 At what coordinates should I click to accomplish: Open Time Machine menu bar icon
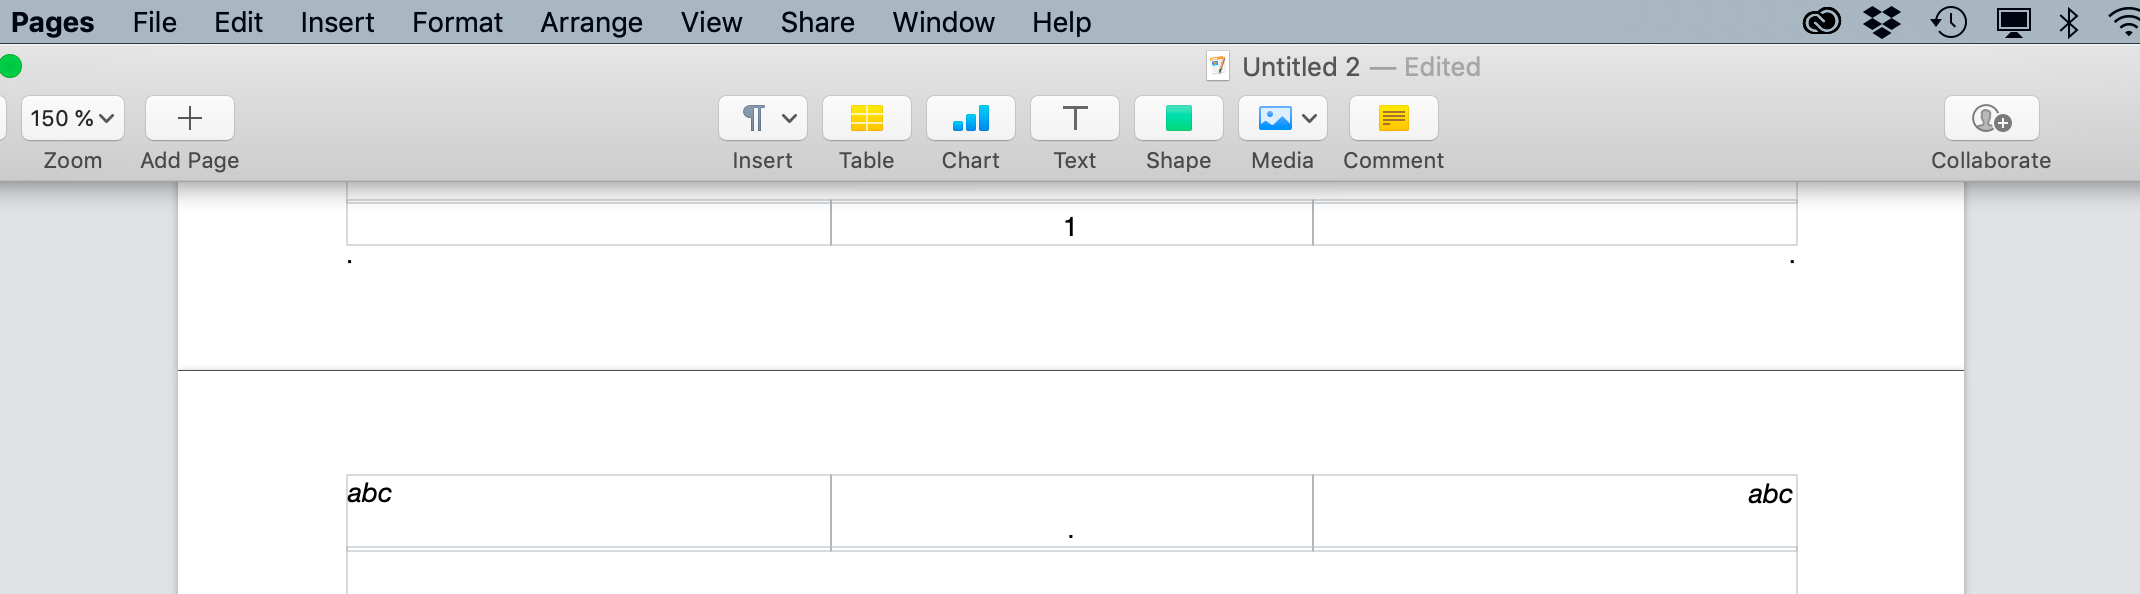click(1948, 22)
